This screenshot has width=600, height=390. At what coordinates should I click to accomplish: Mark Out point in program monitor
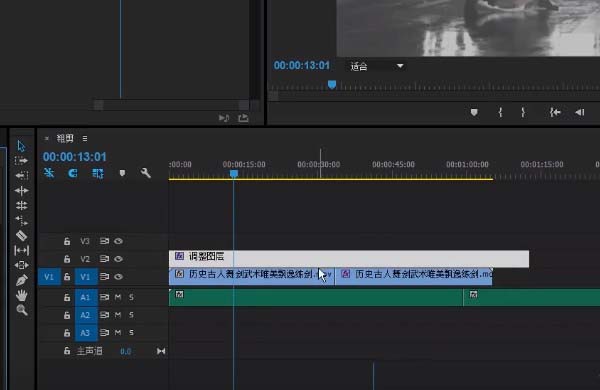pyautogui.click(x=523, y=113)
